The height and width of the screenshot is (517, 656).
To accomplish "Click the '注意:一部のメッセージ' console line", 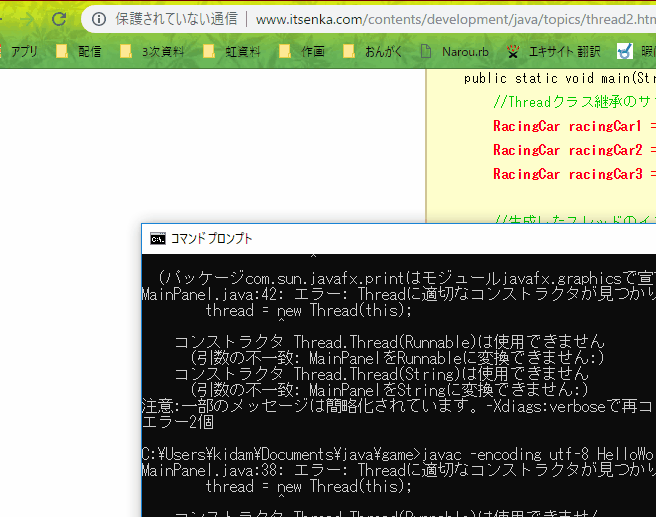I will [x=399, y=406].
